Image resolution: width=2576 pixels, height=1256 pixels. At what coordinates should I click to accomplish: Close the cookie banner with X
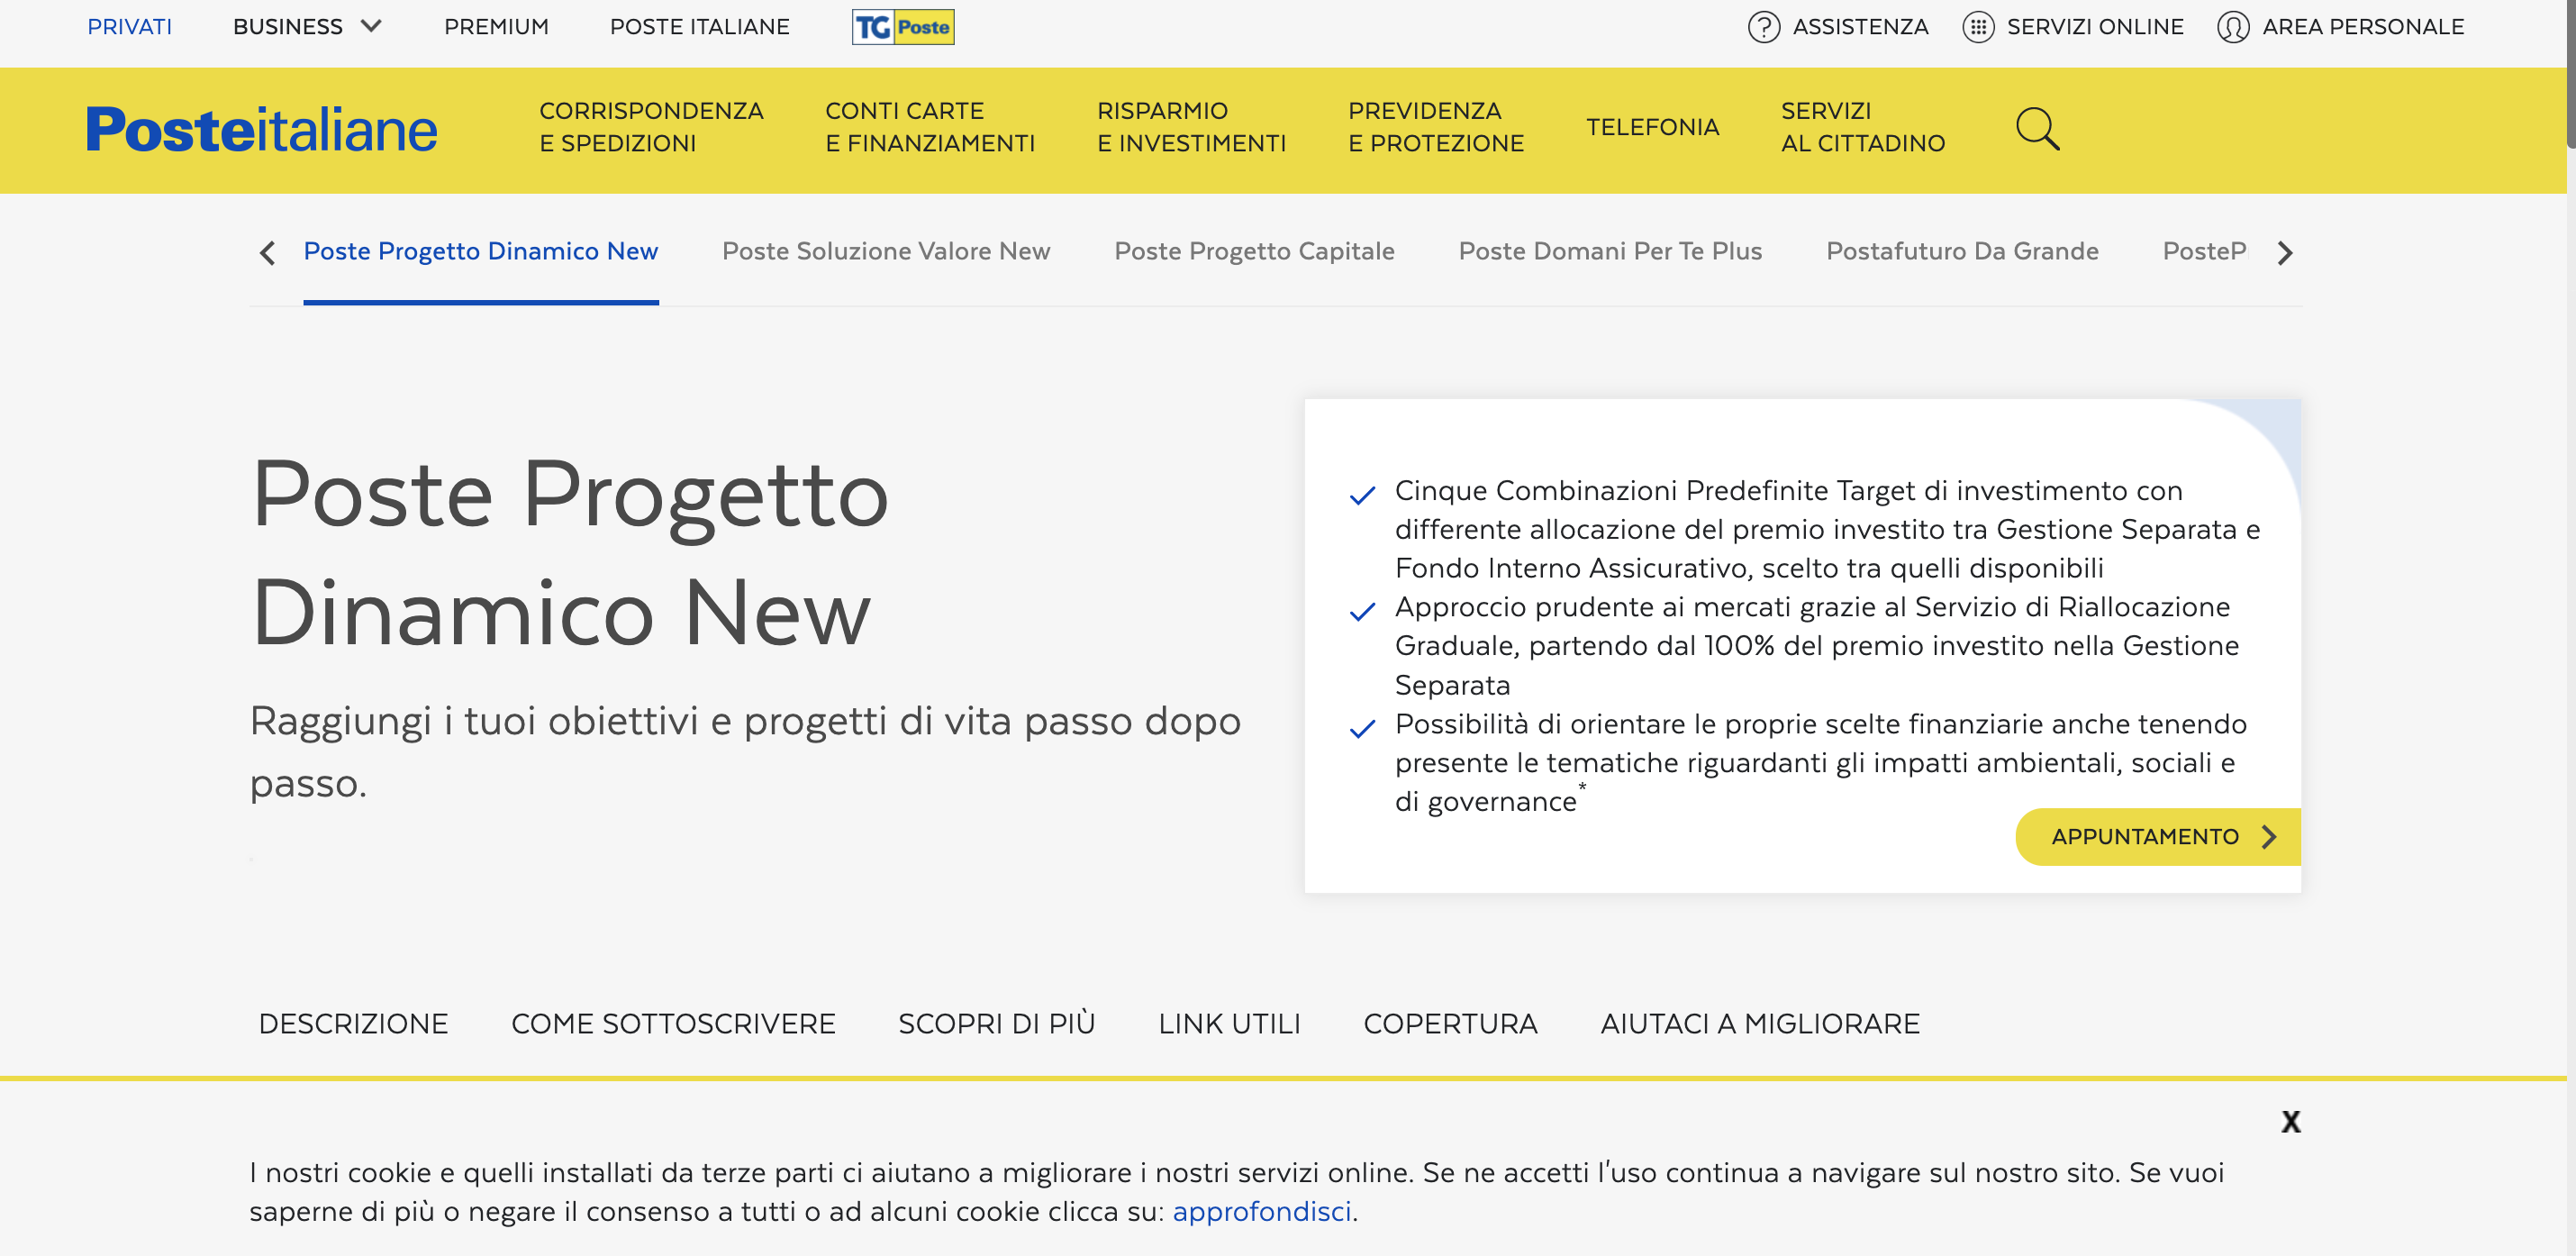tap(2290, 1122)
